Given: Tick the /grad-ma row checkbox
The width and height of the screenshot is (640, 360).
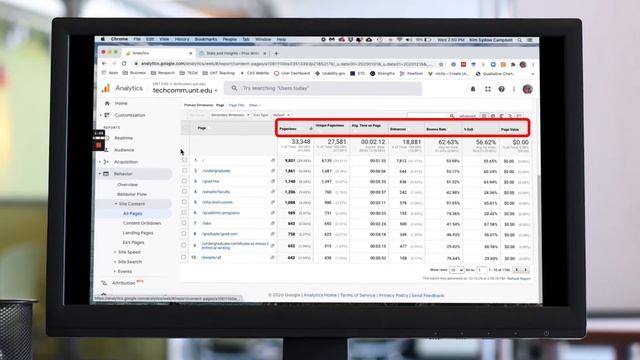Looking at the screenshot, I should tap(184, 181).
